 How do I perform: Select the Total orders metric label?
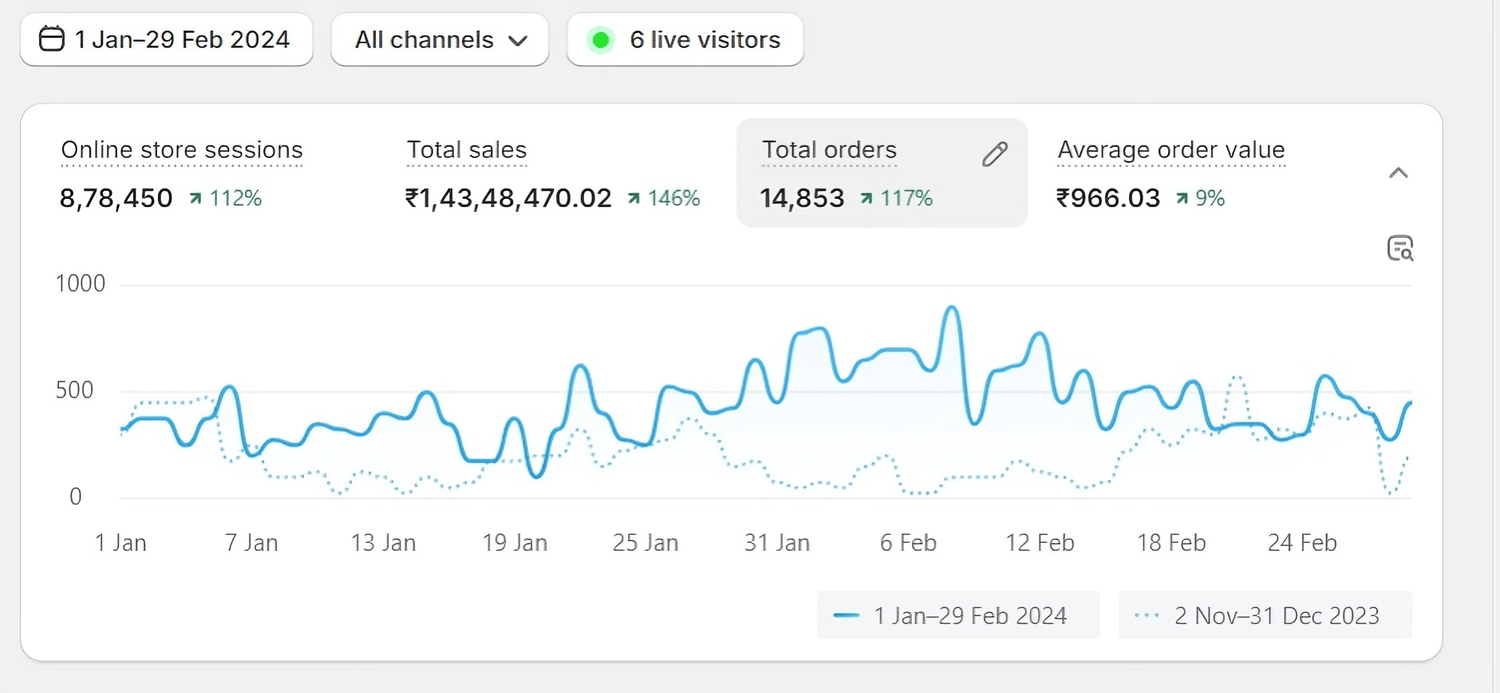point(829,151)
